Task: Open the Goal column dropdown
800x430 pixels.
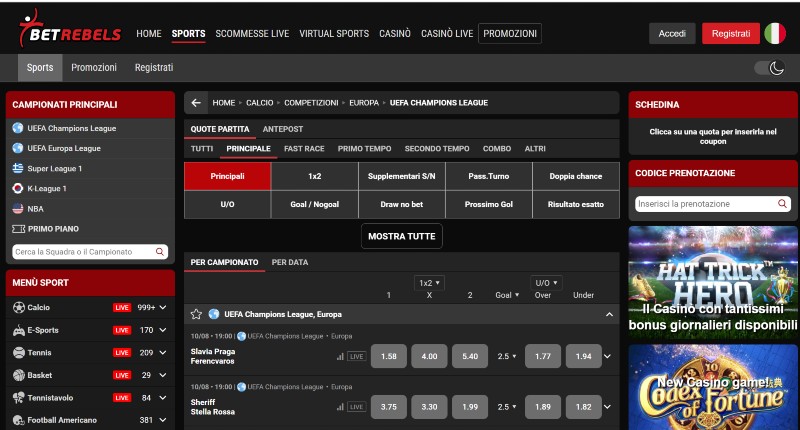Action: click(507, 295)
